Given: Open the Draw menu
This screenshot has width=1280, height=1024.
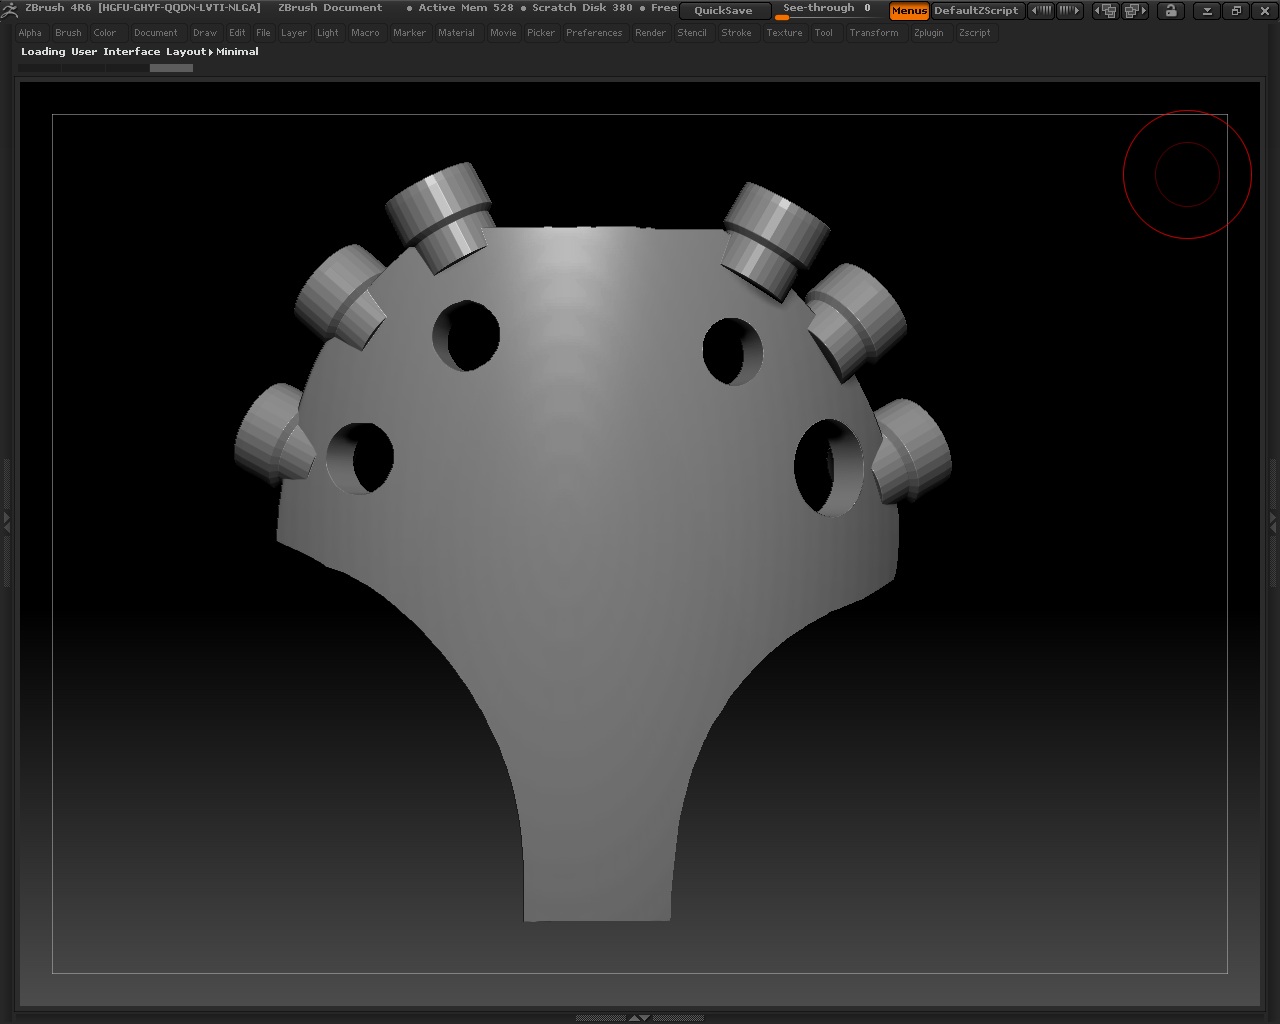Looking at the screenshot, I should [205, 33].
